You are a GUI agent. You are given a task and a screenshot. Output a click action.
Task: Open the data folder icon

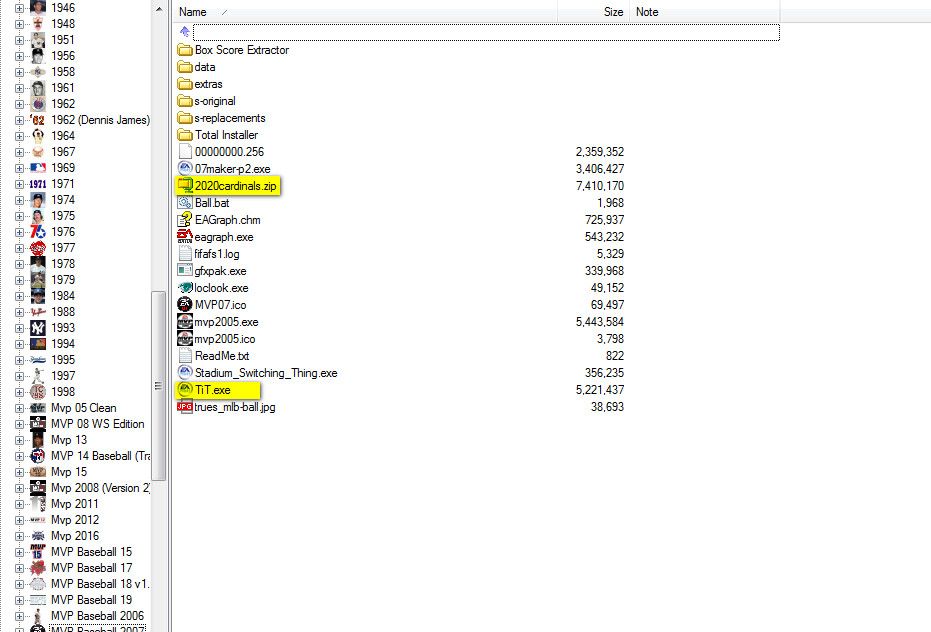click(185, 67)
